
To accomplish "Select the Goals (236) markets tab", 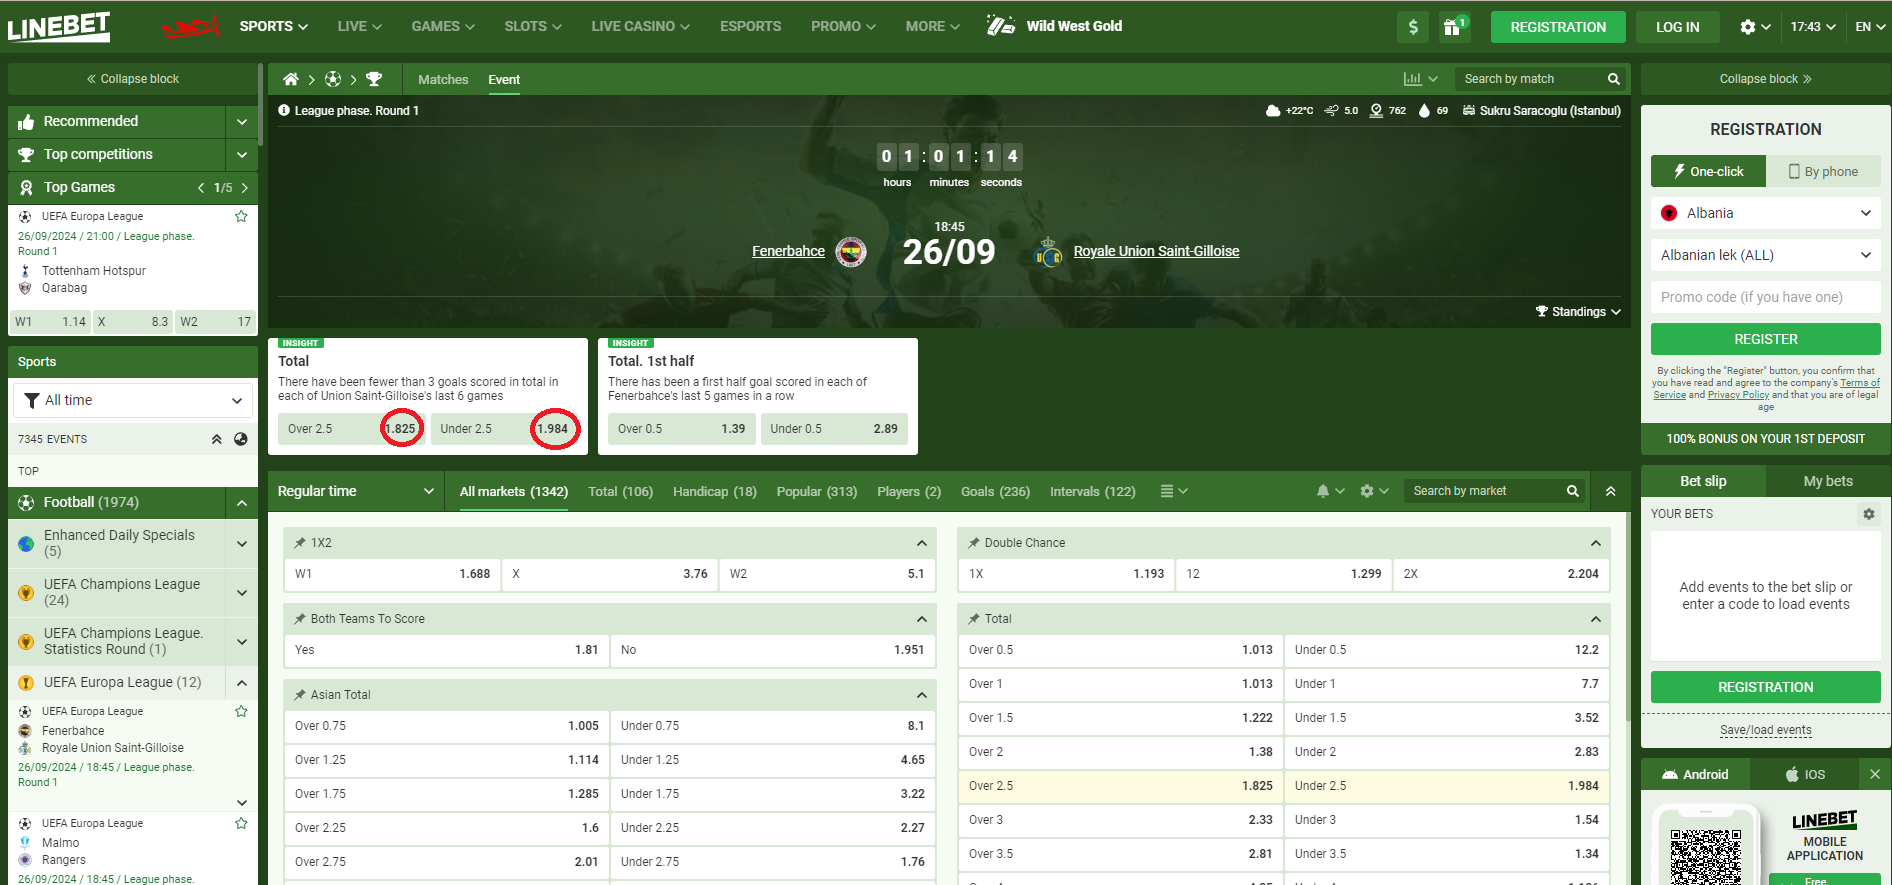I will [995, 491].
